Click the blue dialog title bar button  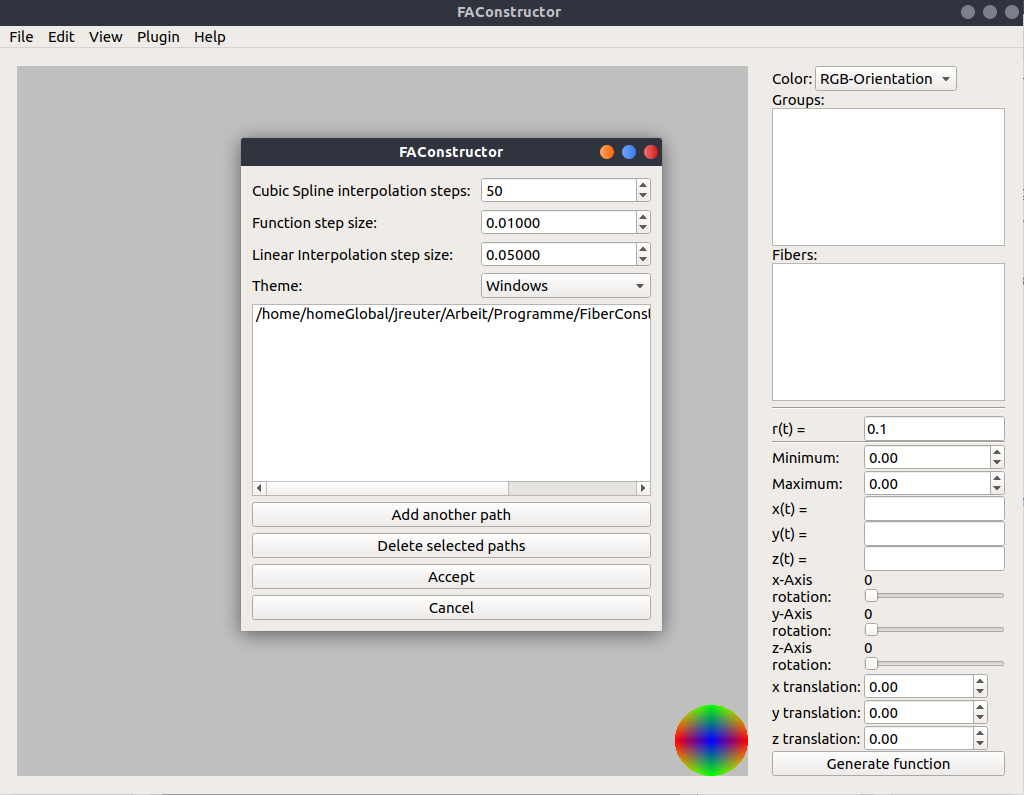629,152
